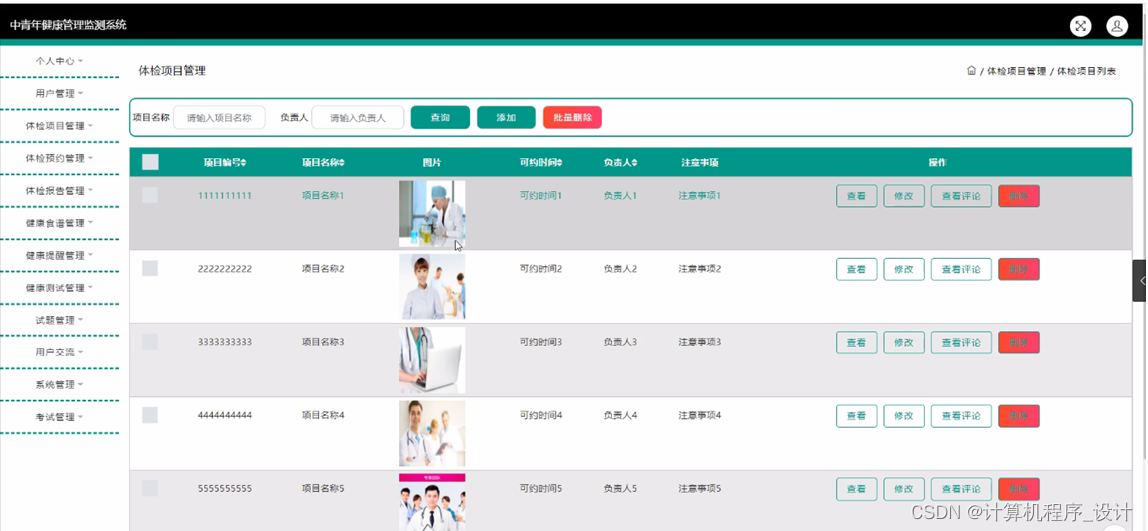Image resolution: width=1148 pixels, height=531 pixels.
Task: Click the 批量删除 batch delete button
Action: coord(572,117)
